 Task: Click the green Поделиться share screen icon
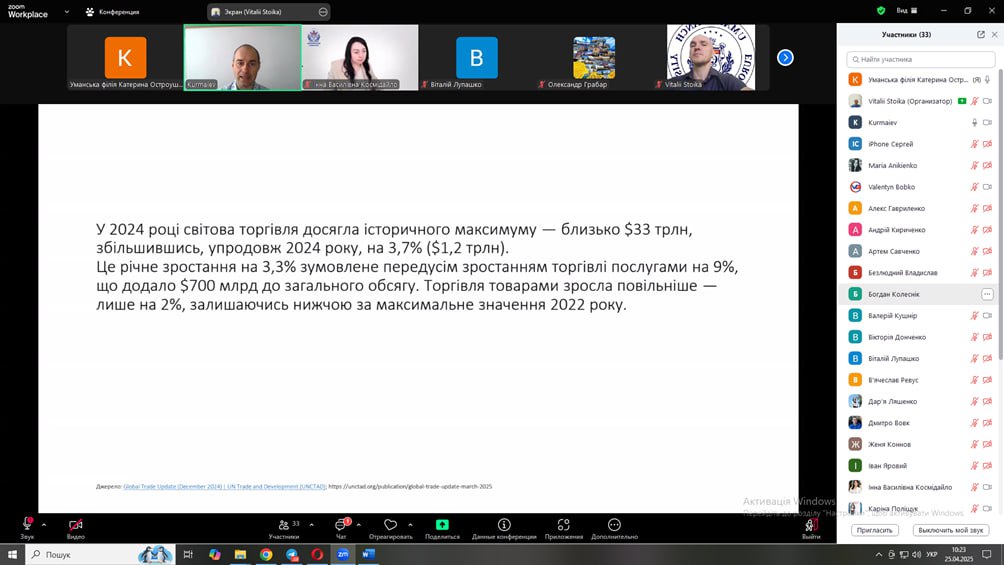[x=442, y=525]
